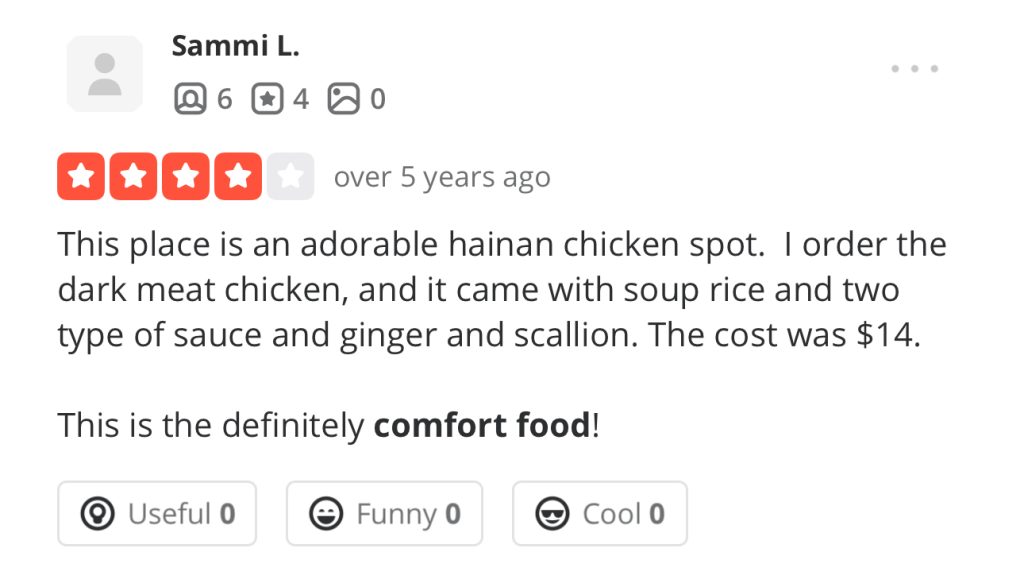Click the first red rating star
The width and height of the screenshot is (1024, 579).
point(82,177)
